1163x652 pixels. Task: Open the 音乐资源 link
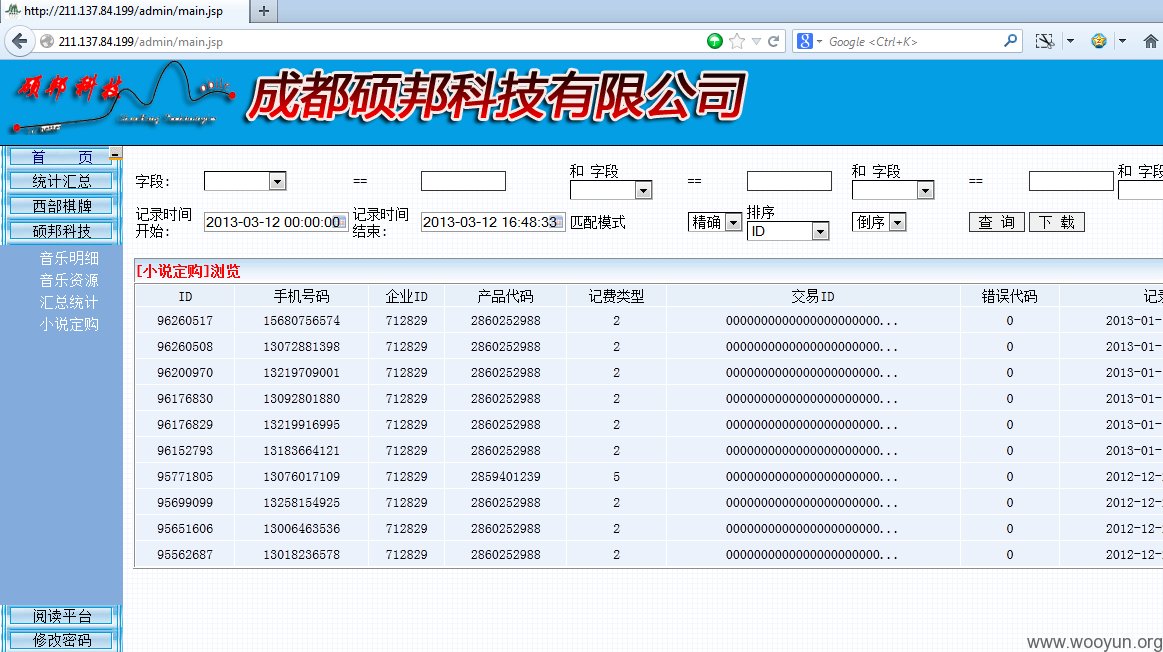pyautogui.click(x=69, y=280)
